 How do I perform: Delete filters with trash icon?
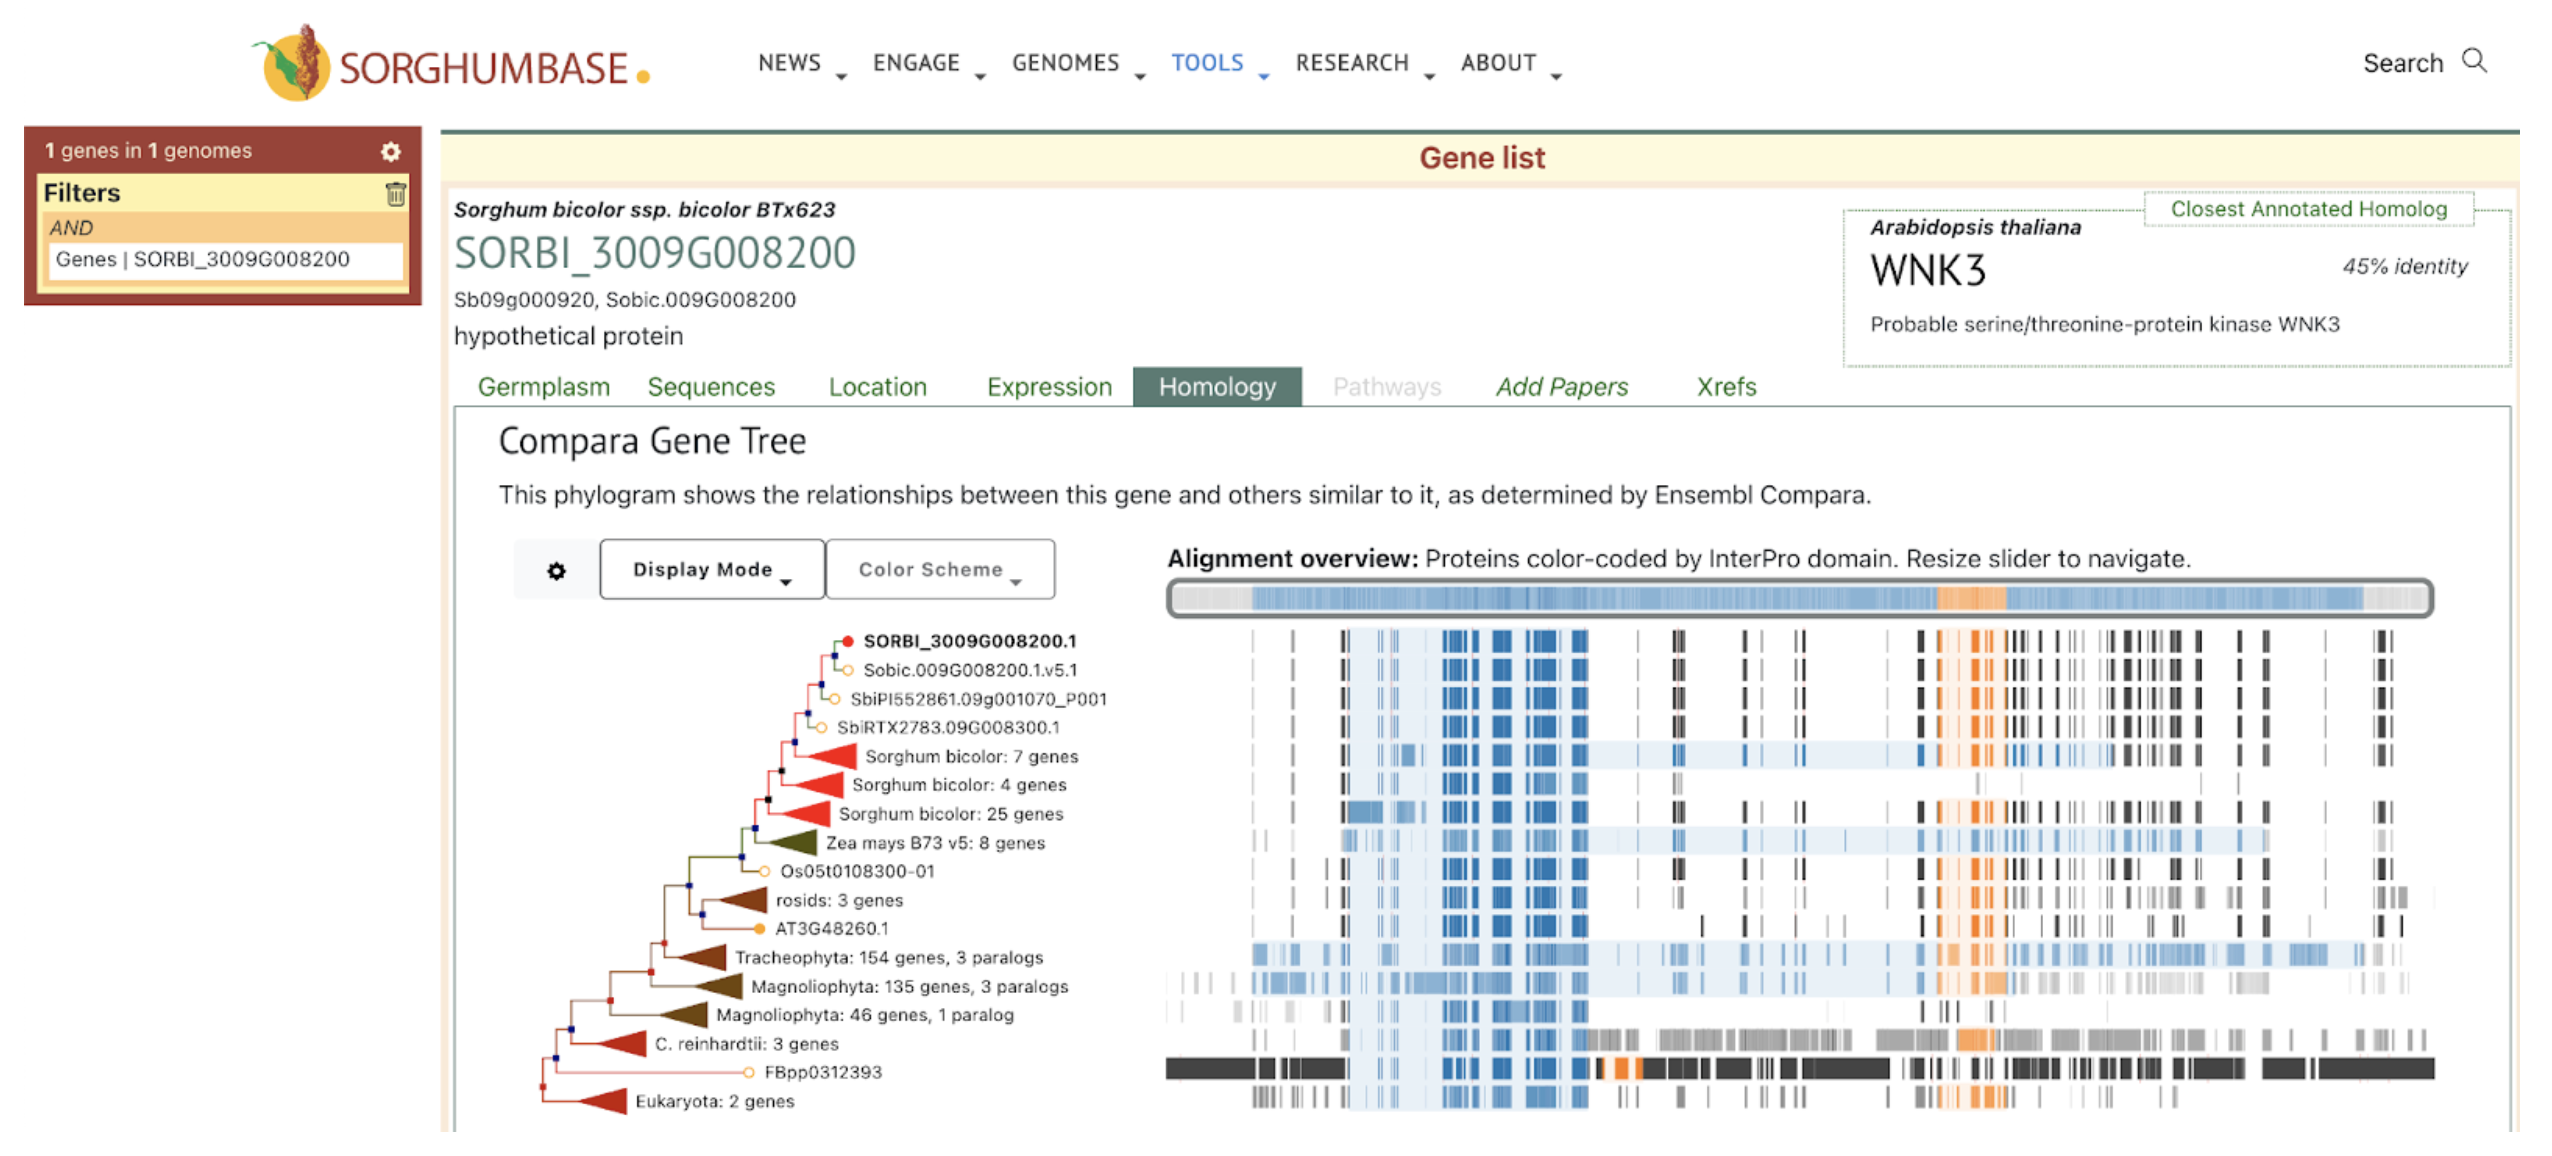(x=396, y=194)
